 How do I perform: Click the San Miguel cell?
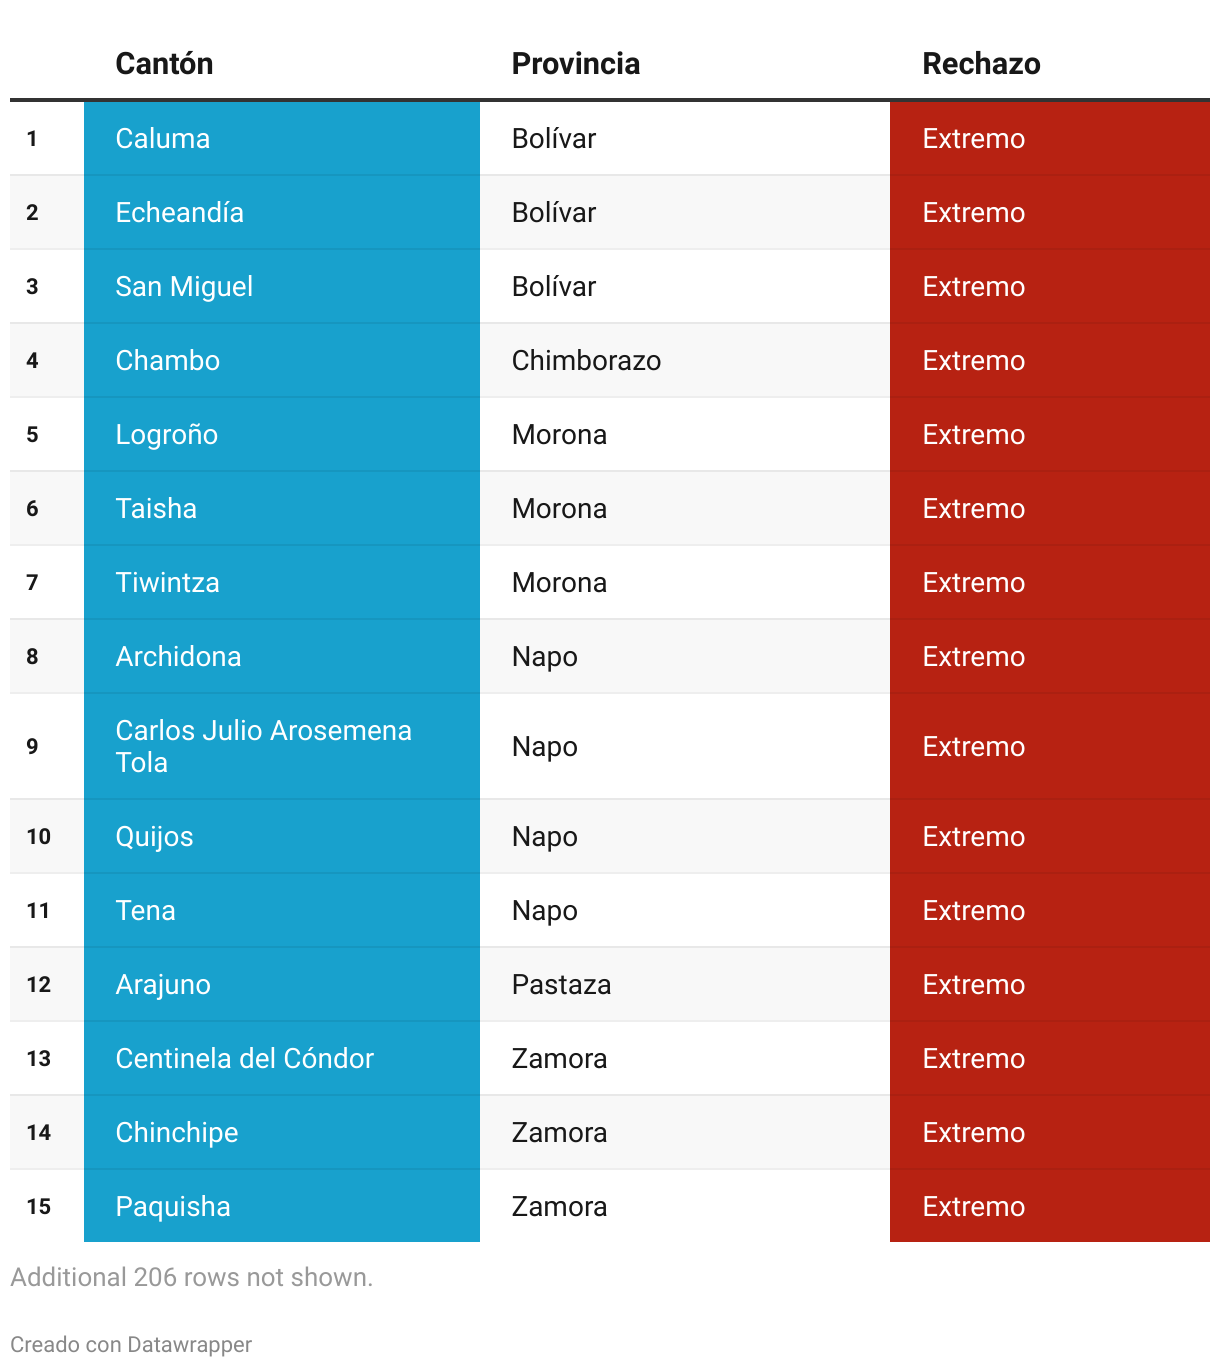282,286
